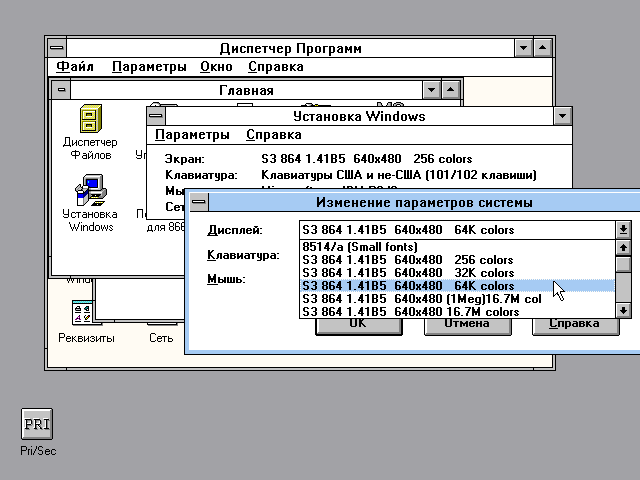640x480 pixels.
Task: Click the Справка button in the dialog
Action: coord(576,325)
